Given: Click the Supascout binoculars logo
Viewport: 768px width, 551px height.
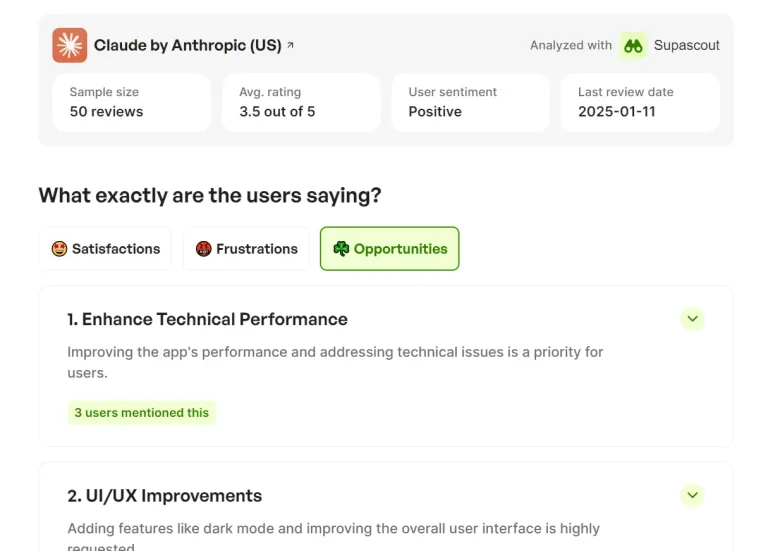Looking at the screenshot, I should [x=633, y=46].
